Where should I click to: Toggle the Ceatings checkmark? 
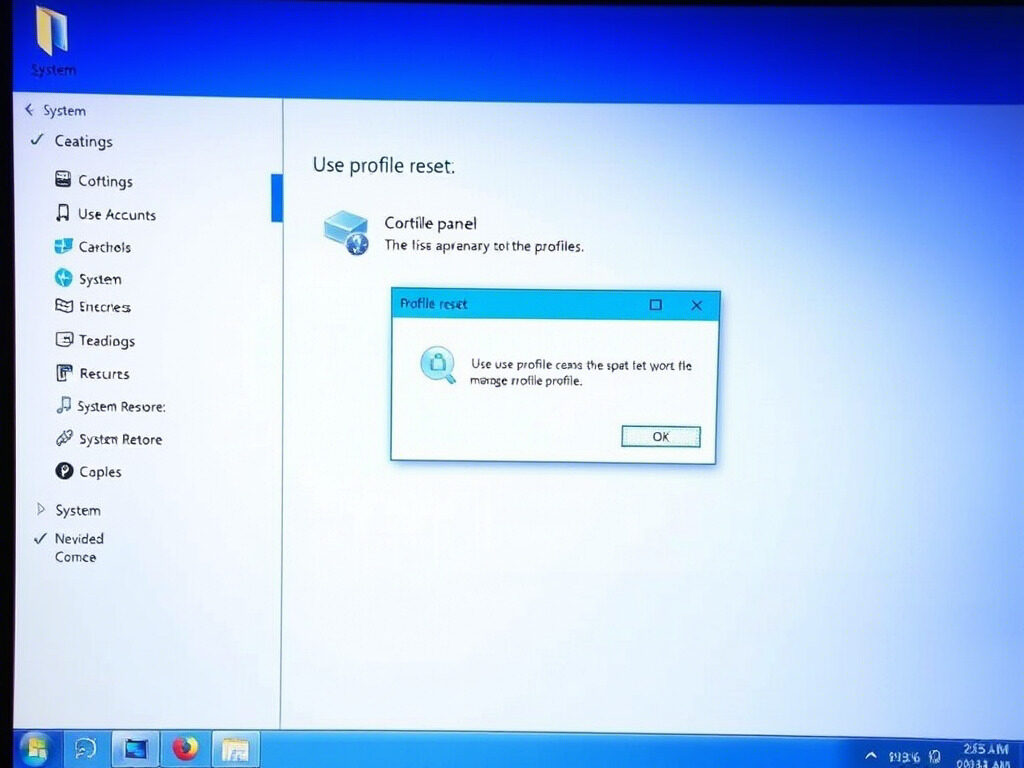pos(37,141)
